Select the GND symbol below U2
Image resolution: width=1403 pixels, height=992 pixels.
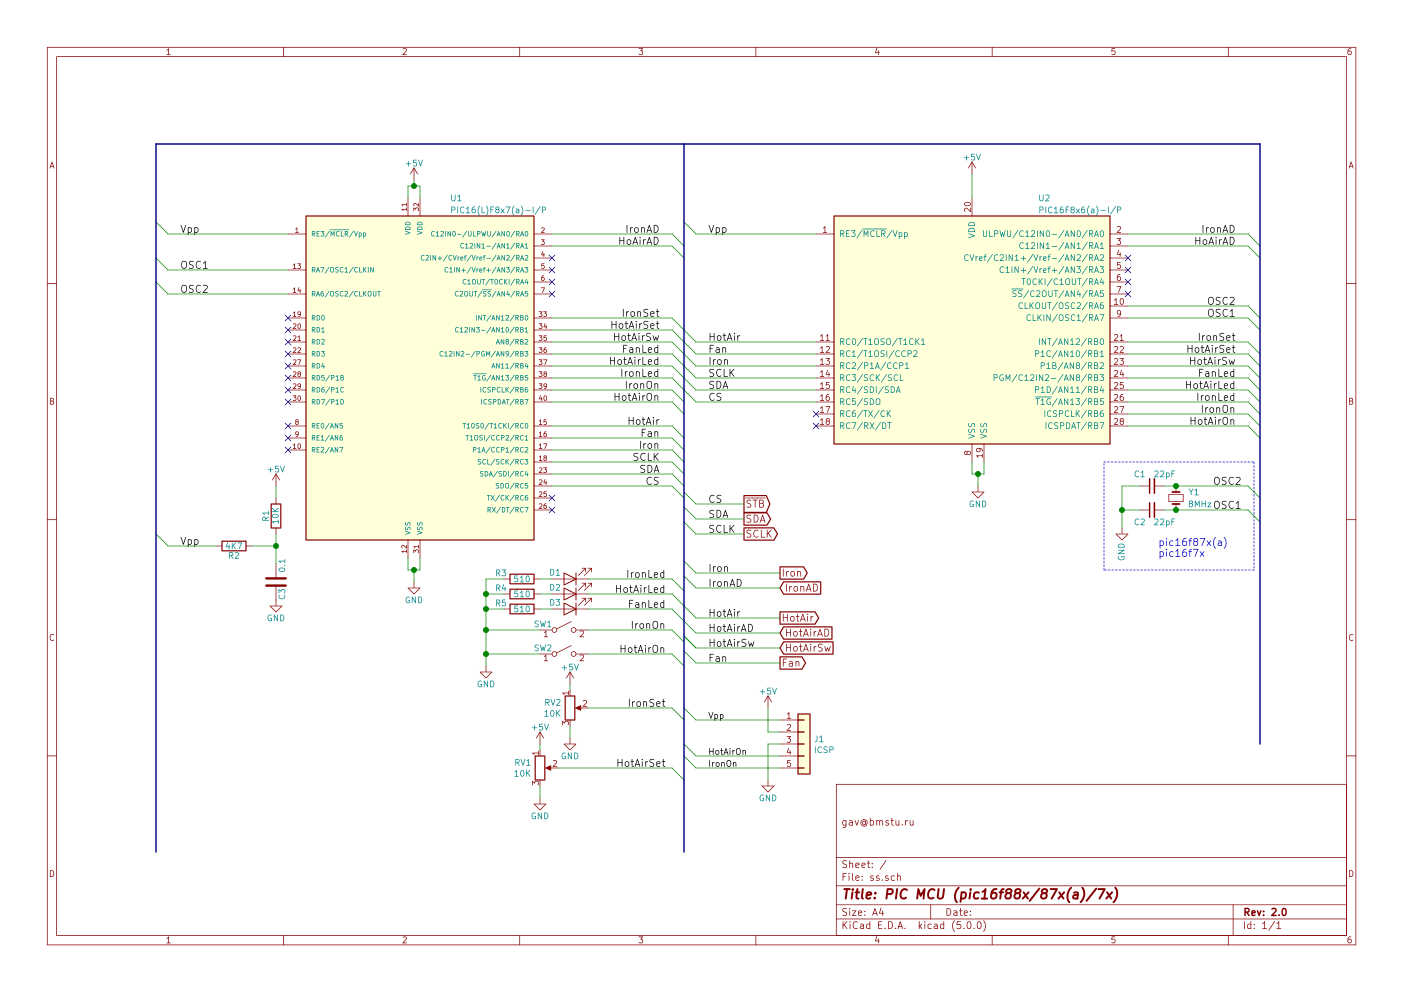[977, 497]
